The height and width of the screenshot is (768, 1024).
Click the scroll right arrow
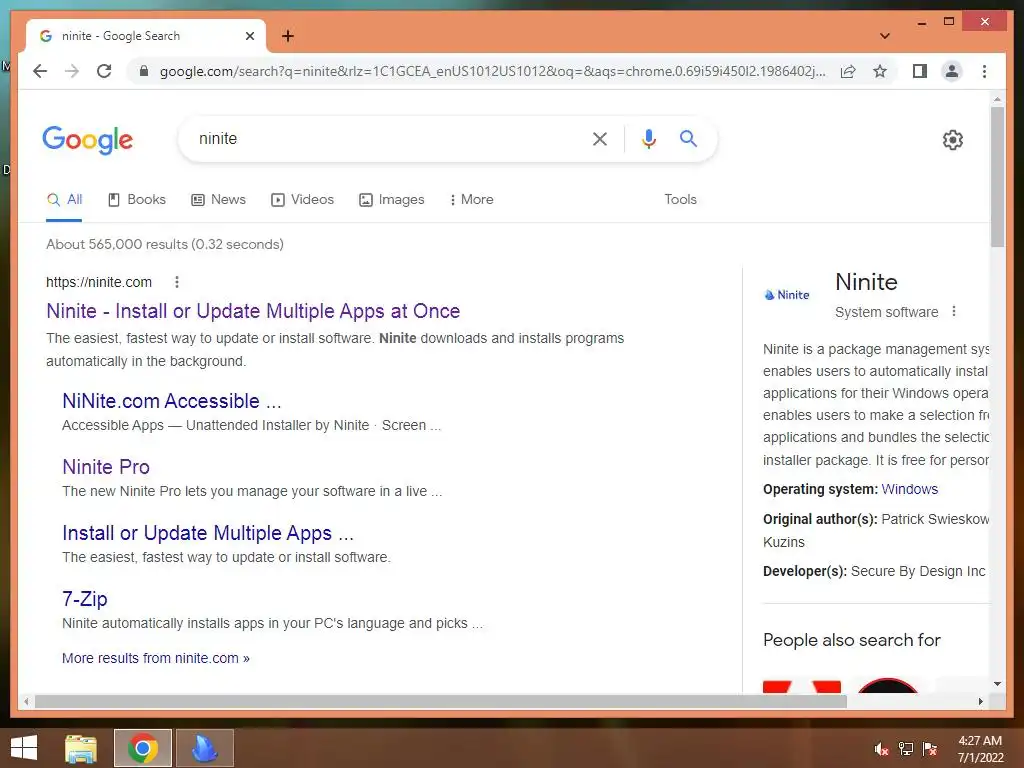point(980,701)
